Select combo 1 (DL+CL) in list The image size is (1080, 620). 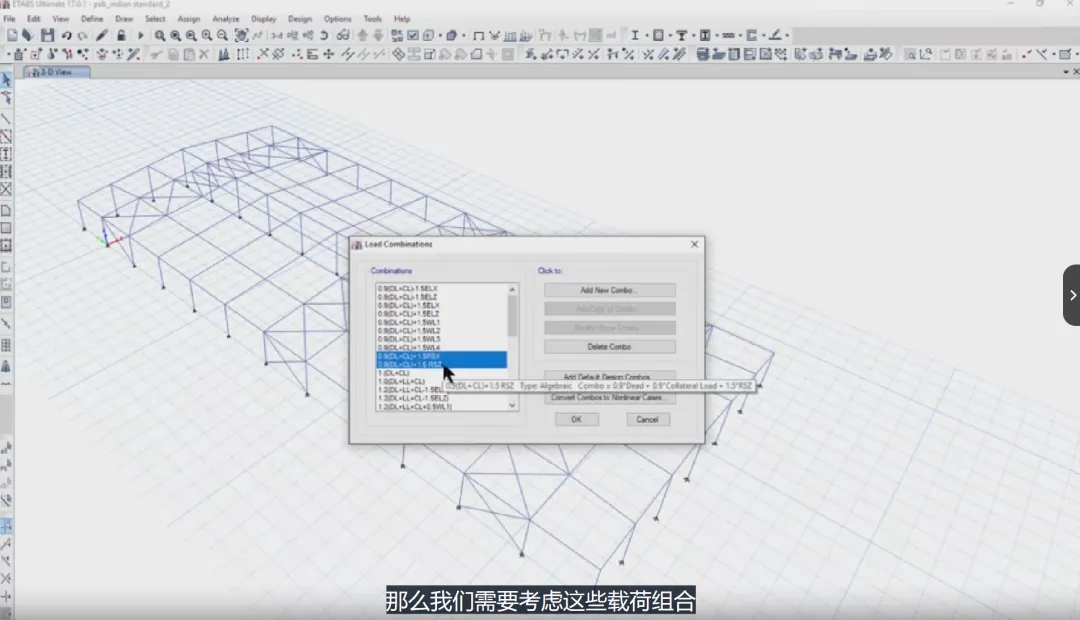click(441, 373)
